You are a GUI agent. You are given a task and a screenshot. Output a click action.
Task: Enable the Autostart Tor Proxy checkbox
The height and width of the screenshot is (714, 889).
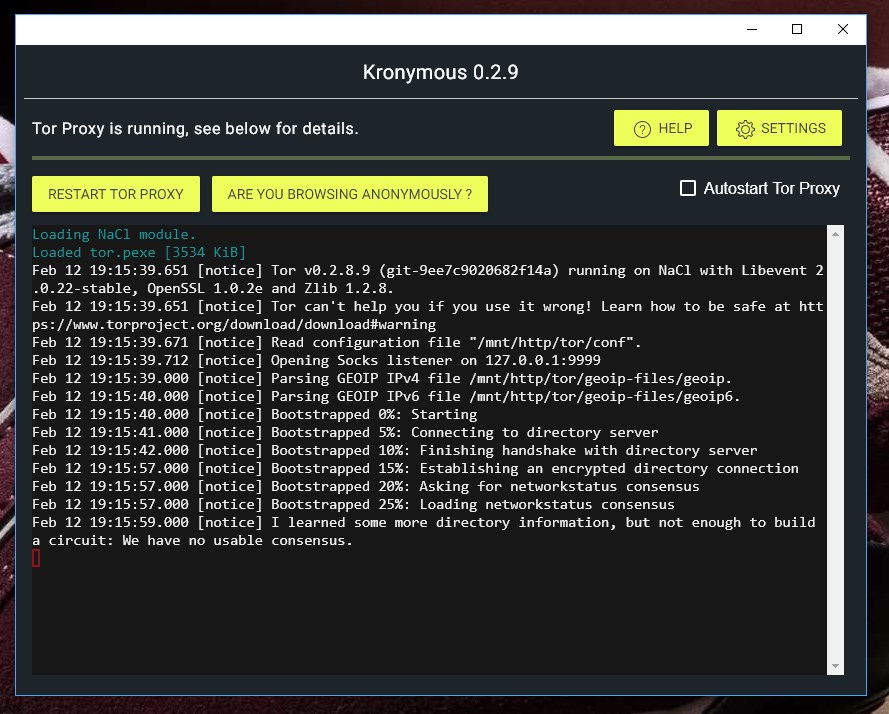coord(688,188)
